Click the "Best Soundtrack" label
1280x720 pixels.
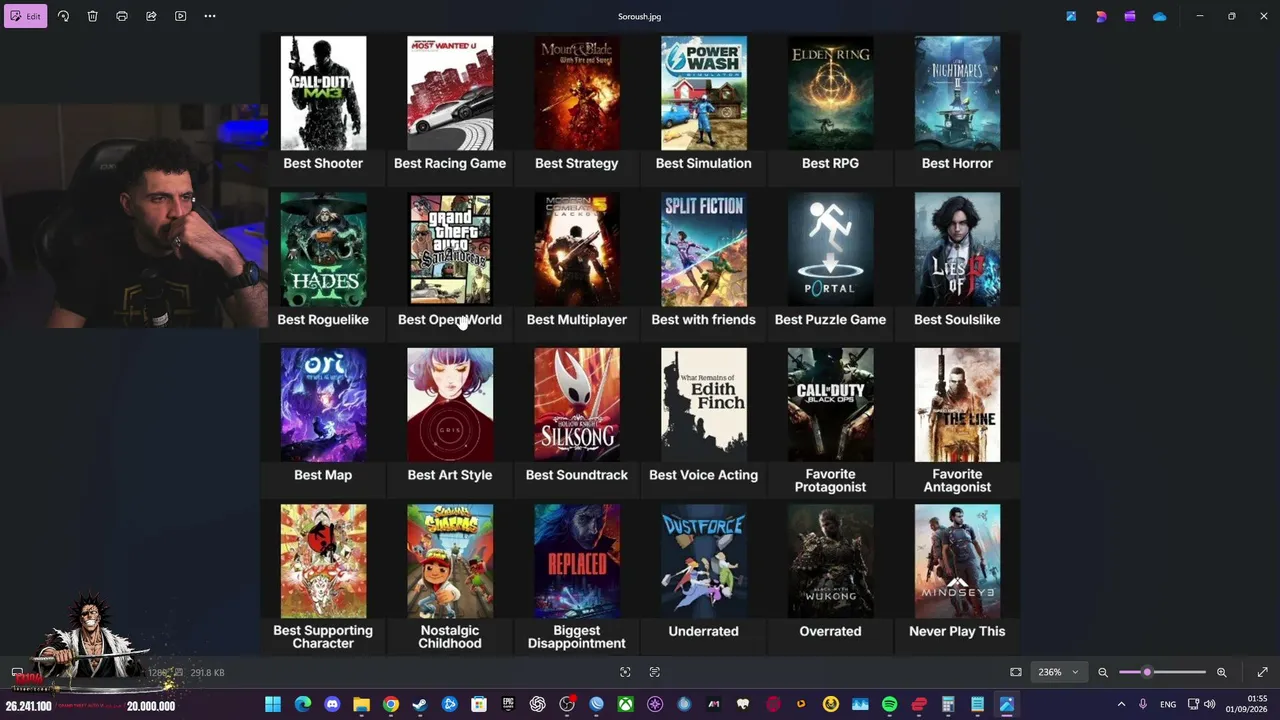point(577,475)
